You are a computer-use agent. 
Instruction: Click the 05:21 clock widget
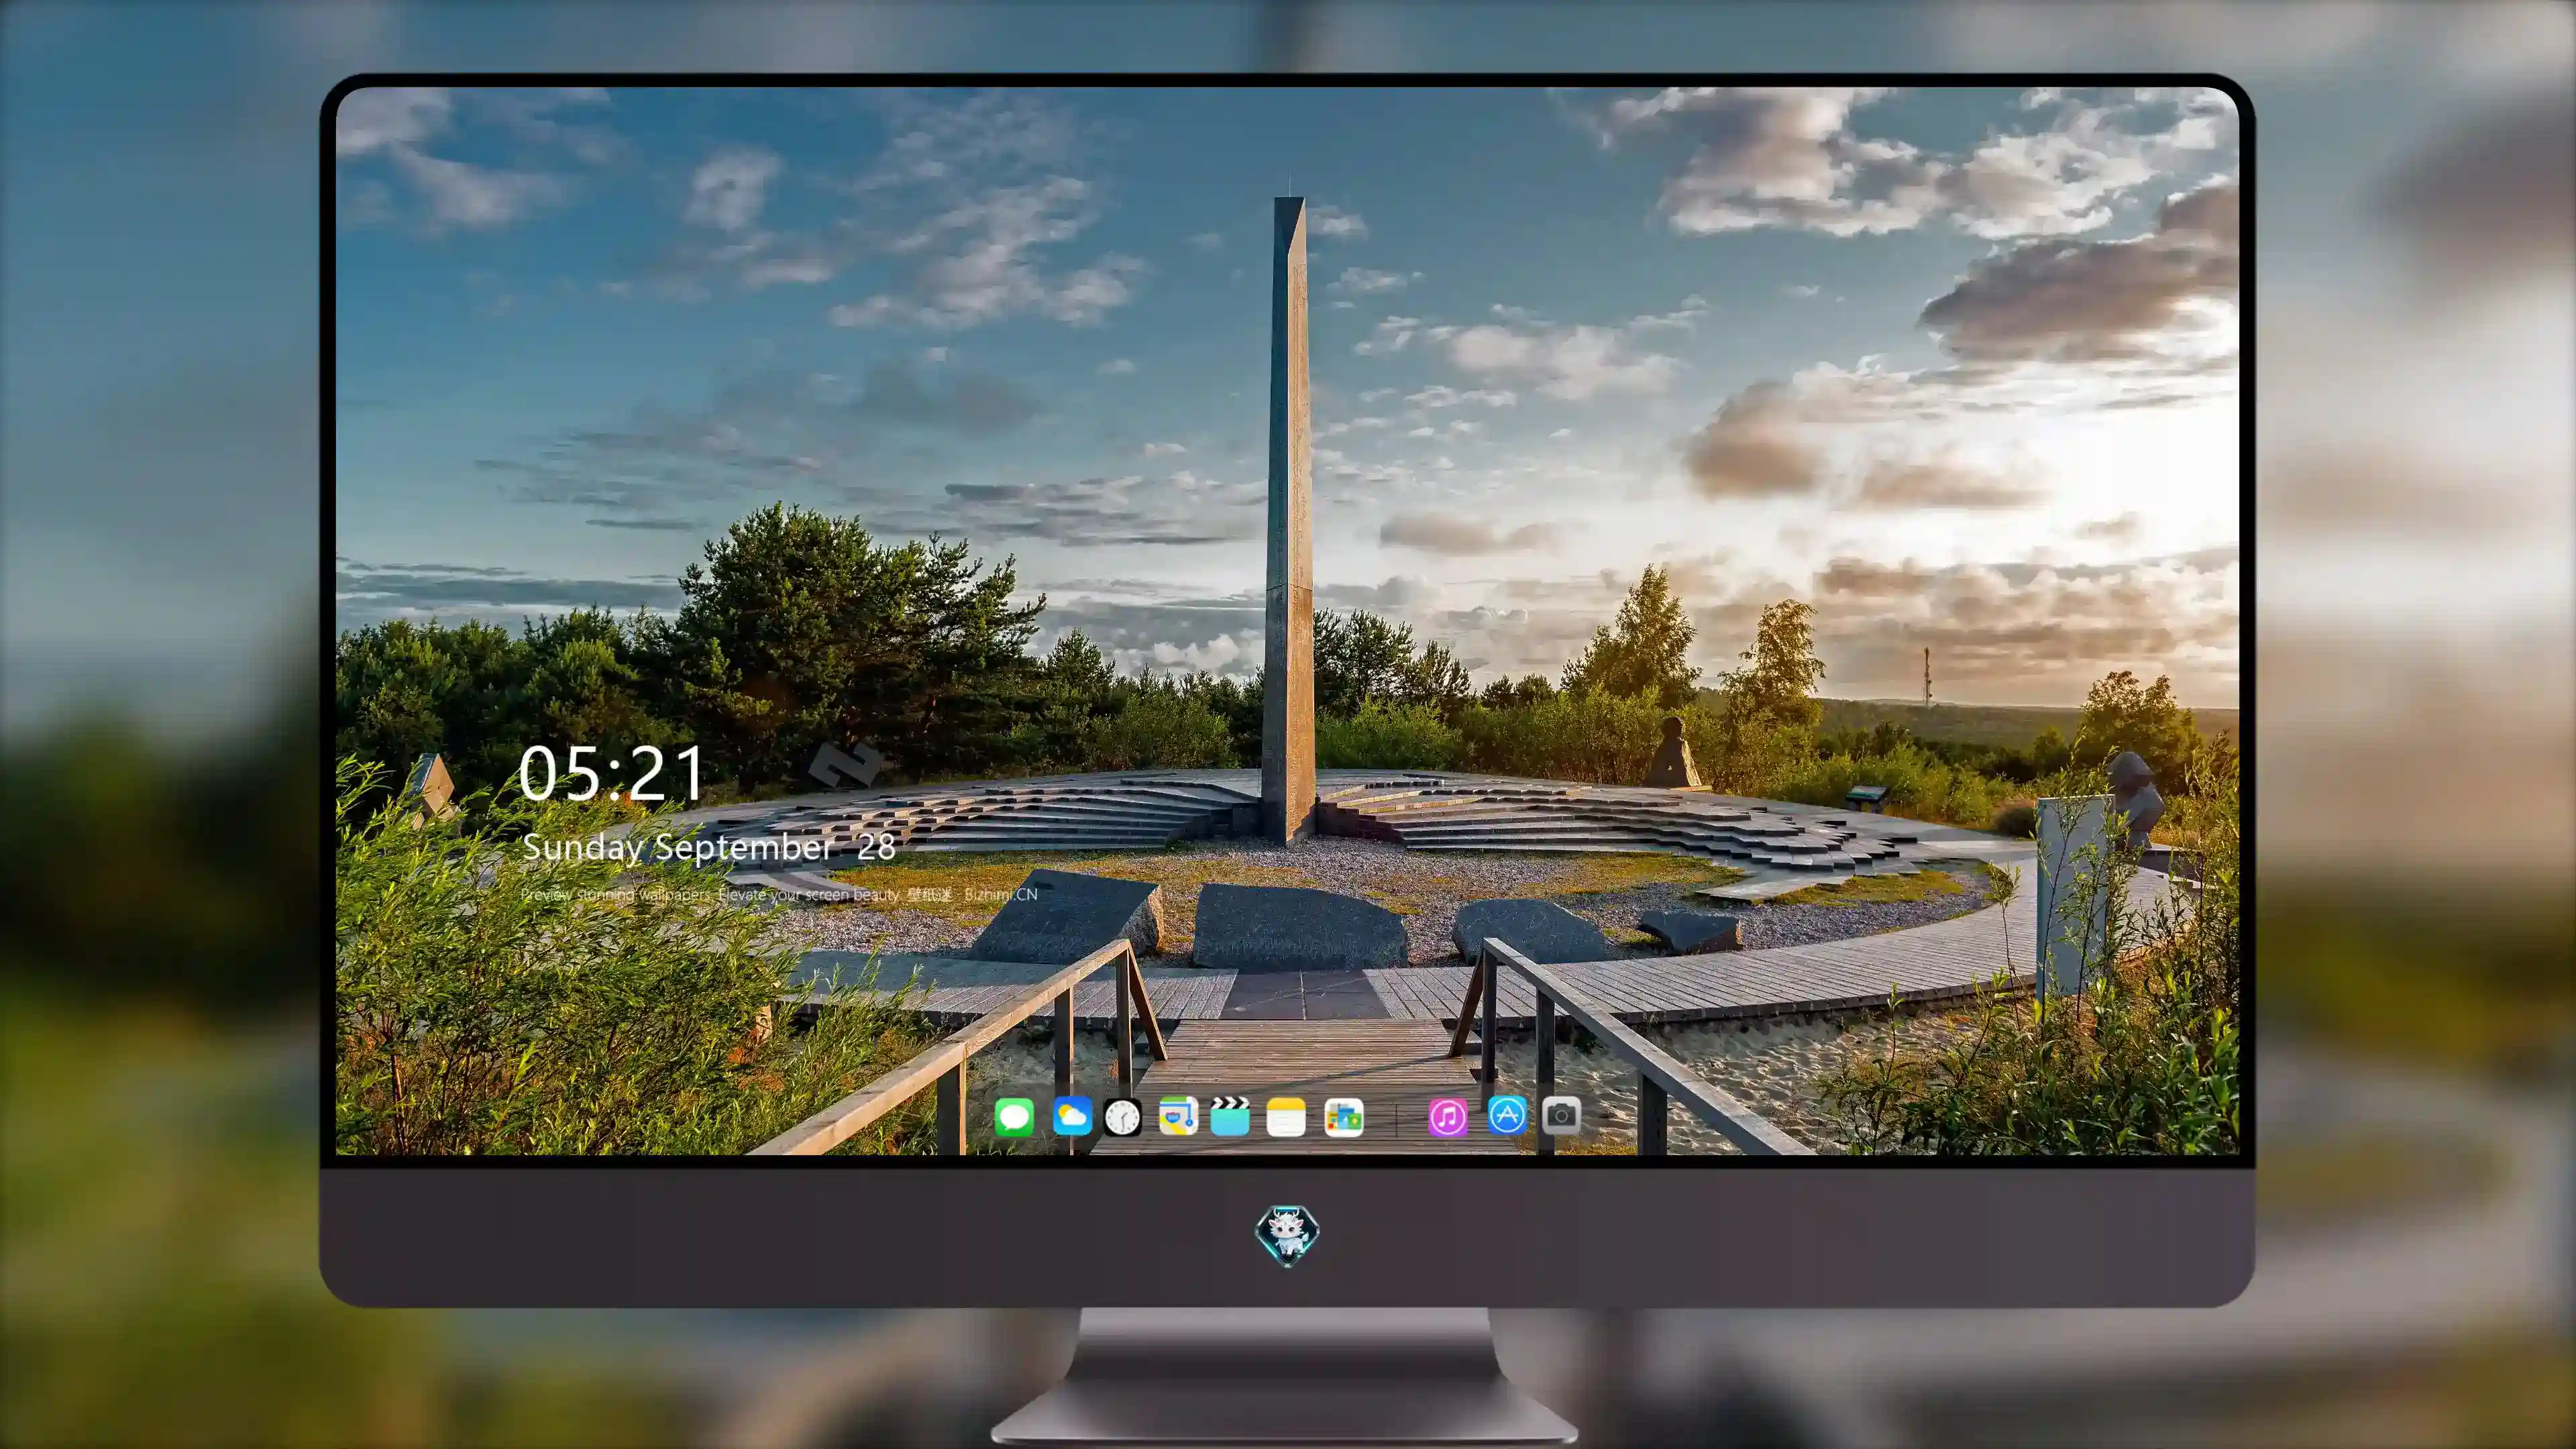[x=611, y=773]
